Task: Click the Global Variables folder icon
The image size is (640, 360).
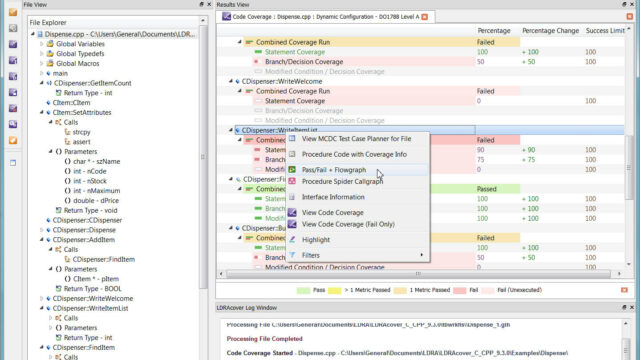Action: pyautogui.click(x=50, y=44)
